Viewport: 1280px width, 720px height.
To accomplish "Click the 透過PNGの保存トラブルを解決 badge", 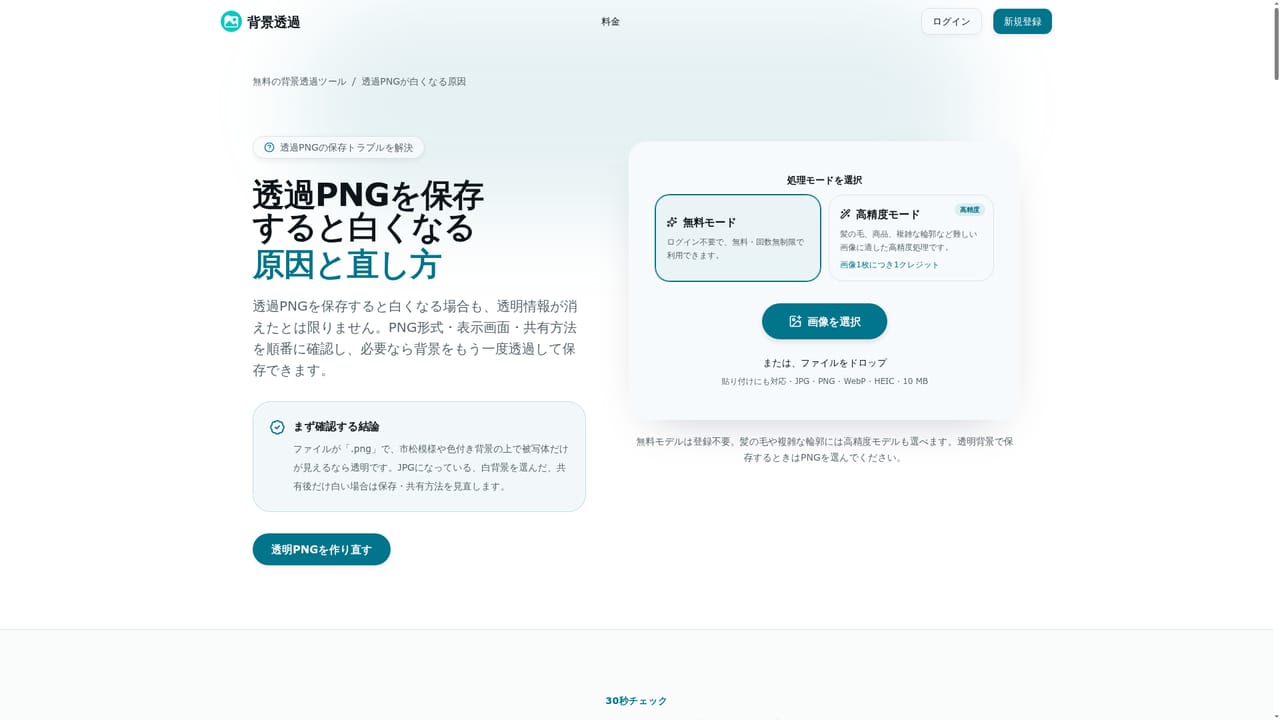I will click(x=338, y=148).
